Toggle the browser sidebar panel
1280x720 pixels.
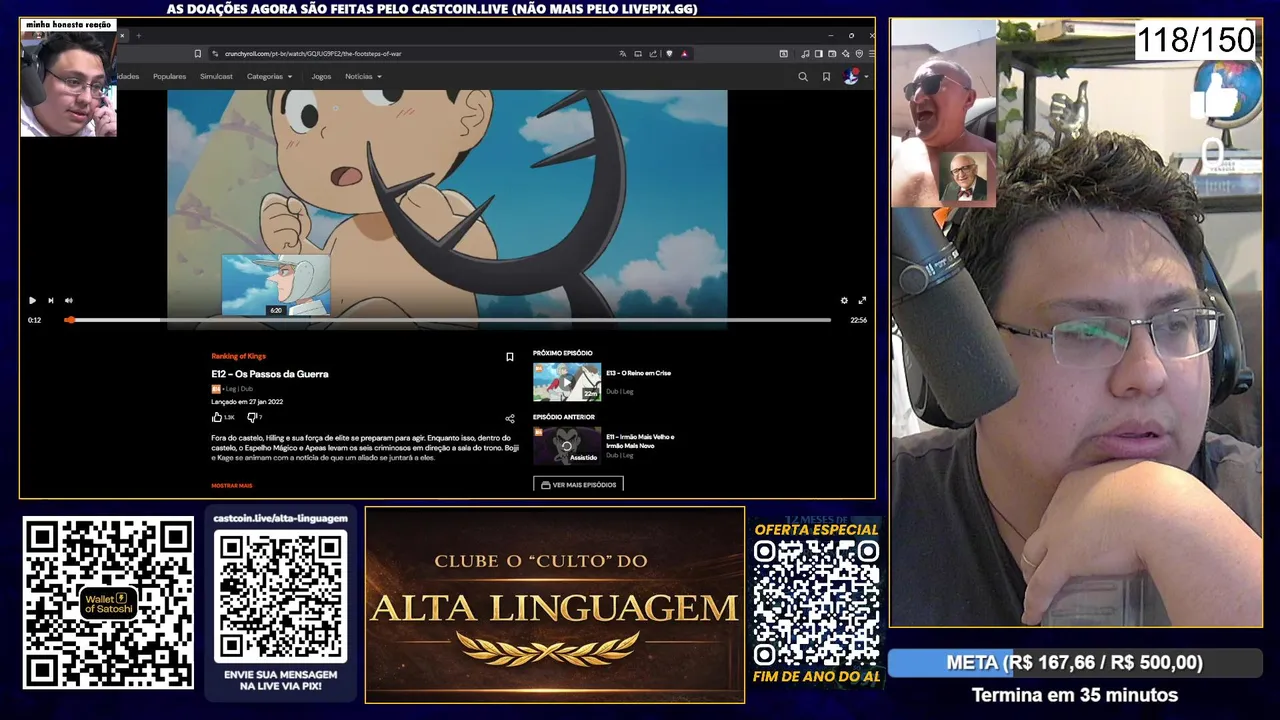[819, 54]
